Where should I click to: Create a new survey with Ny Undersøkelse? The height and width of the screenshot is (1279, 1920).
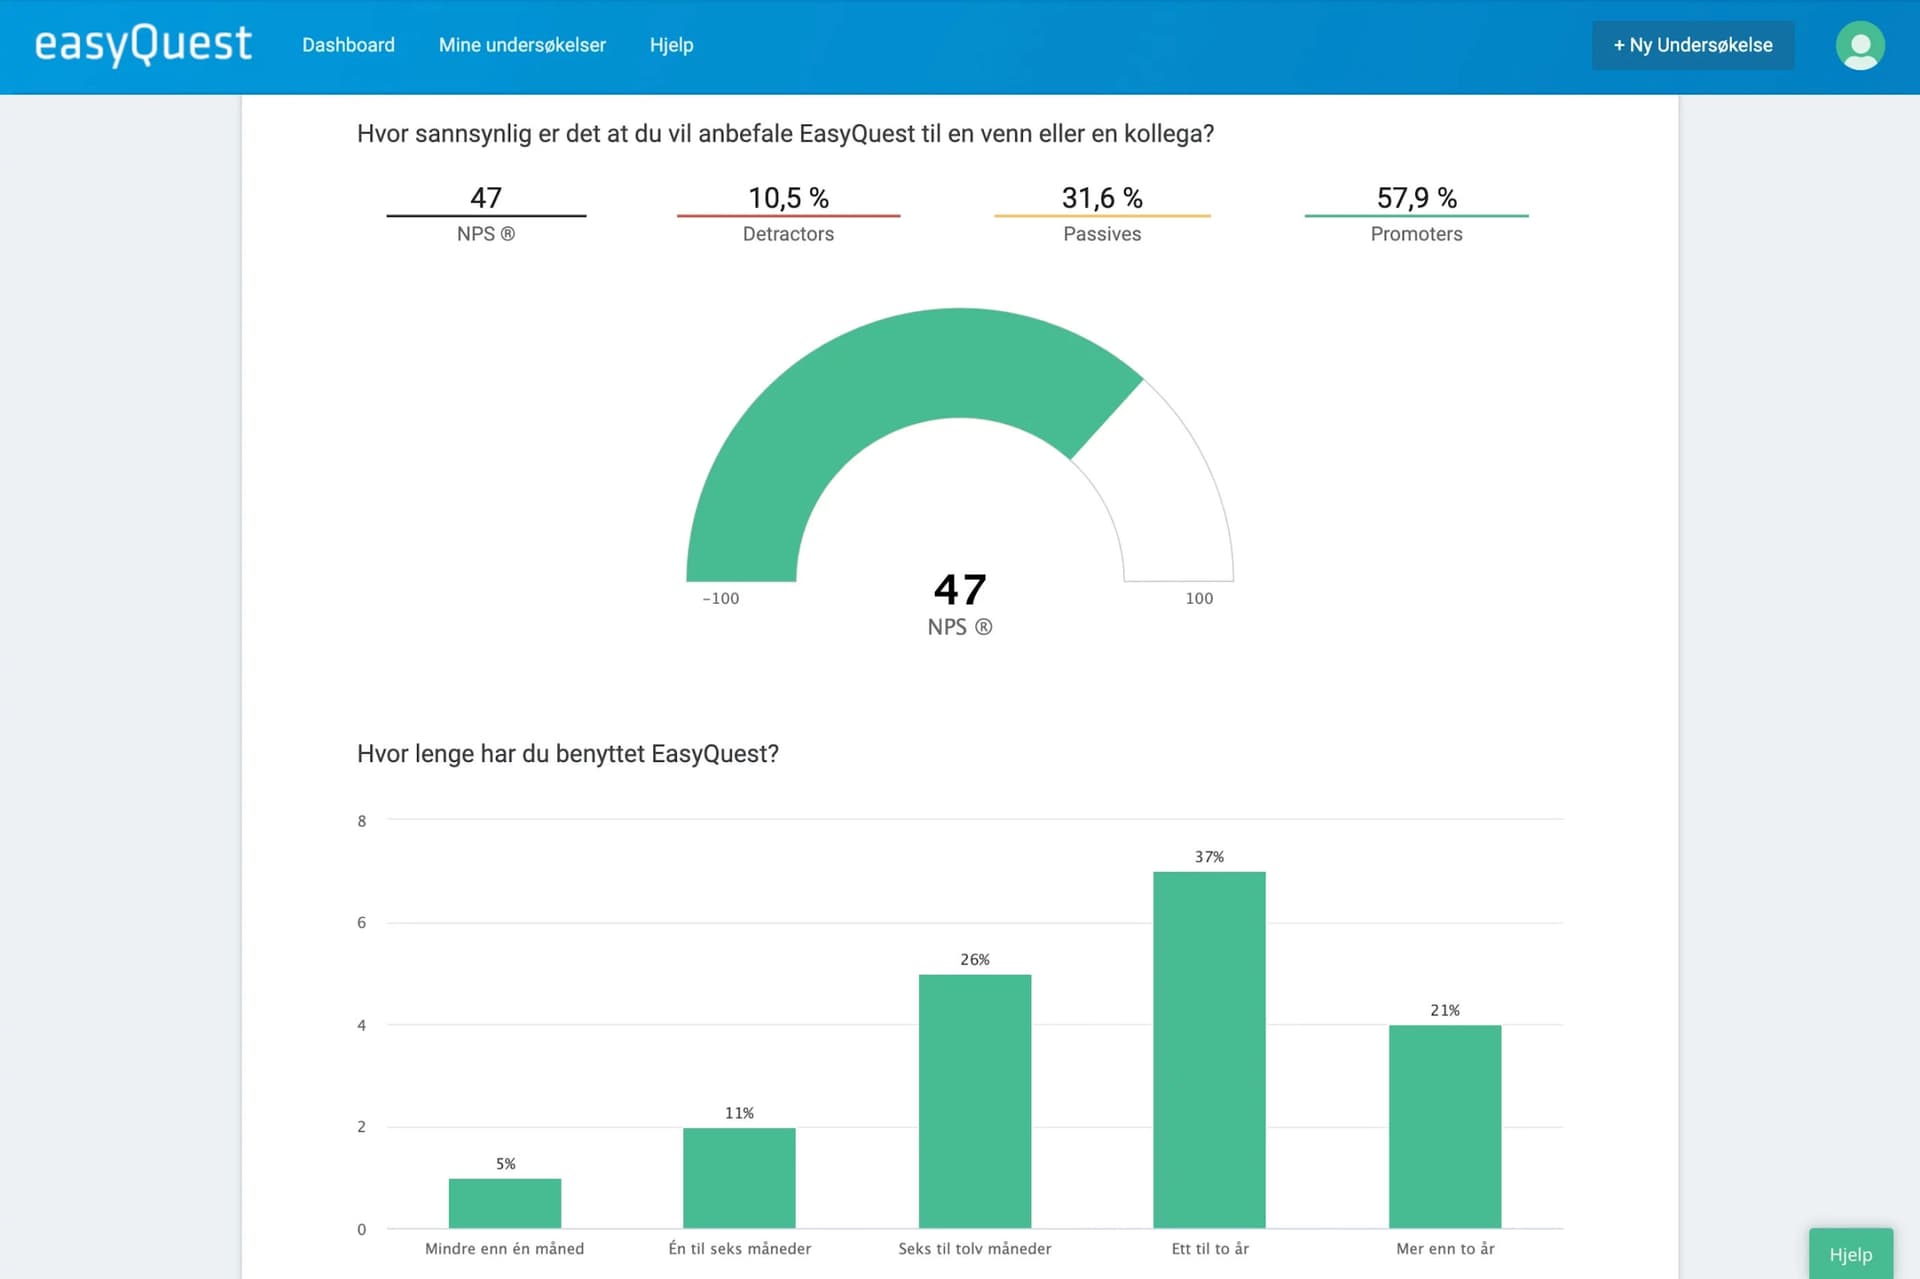(1692, 45)
